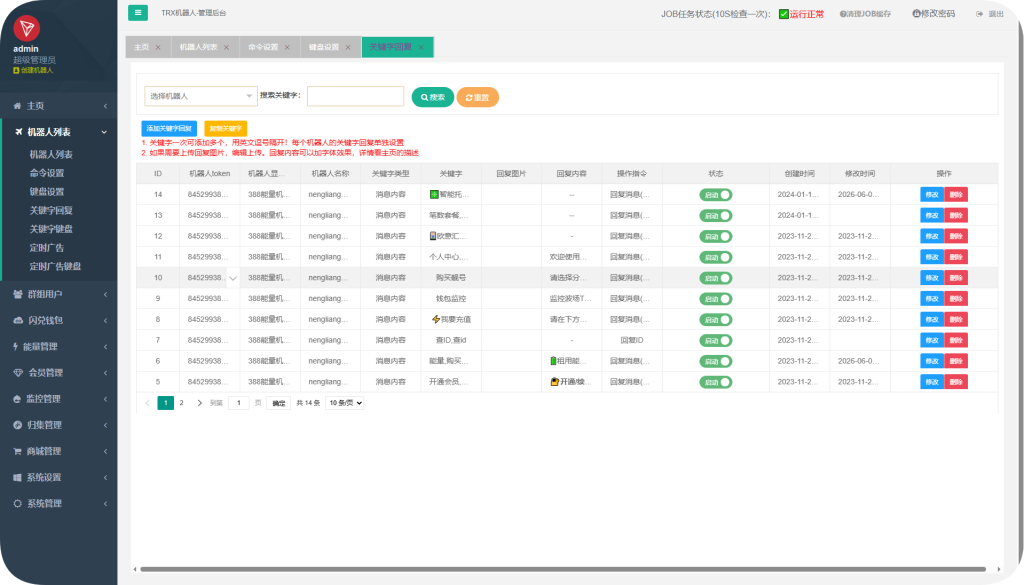Click the 闪兑钱包 cloud icon
Screen dimensions: 1024x585
[18, 321]
